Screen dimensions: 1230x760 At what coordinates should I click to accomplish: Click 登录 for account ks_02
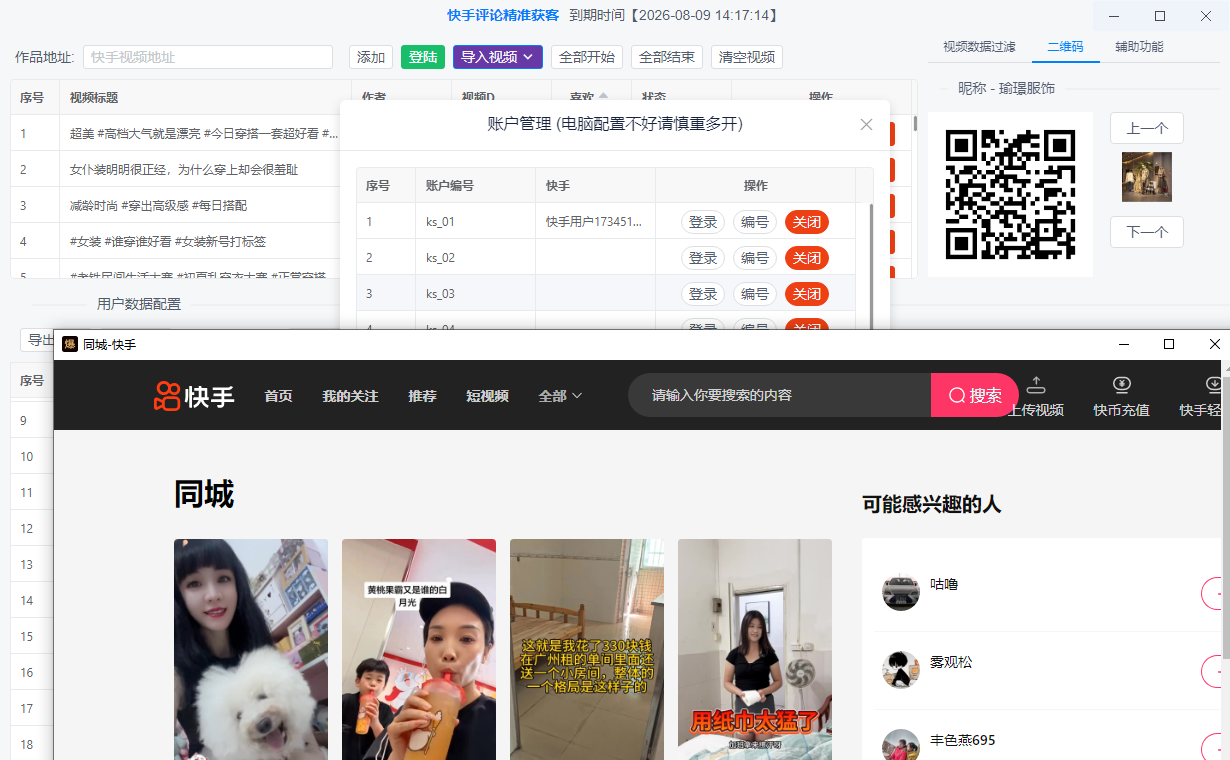point(703,258)
